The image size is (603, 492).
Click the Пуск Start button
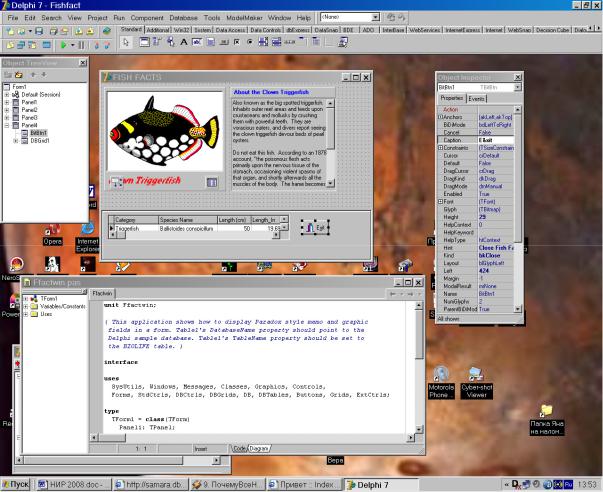(x=15, y=484)
